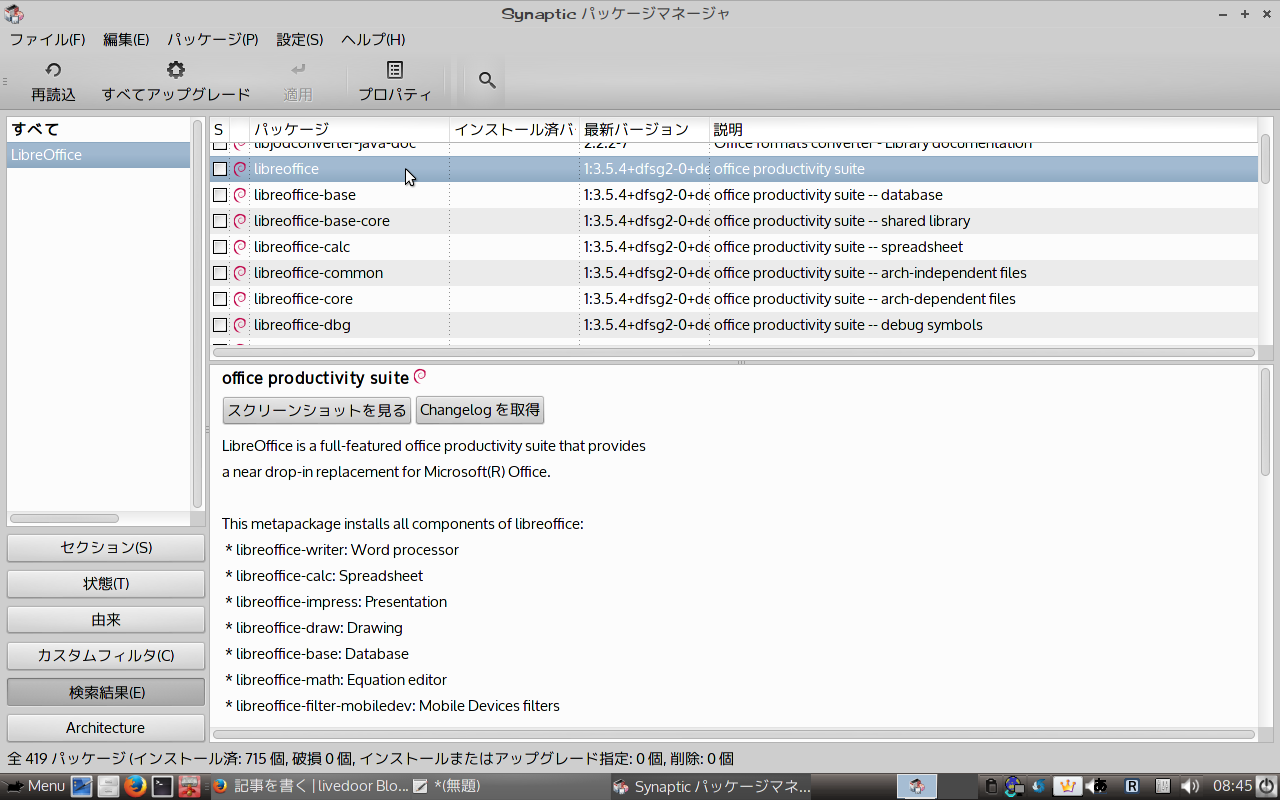
Task: Sort by 説明 column header
Action: click(x=984, y=130)
